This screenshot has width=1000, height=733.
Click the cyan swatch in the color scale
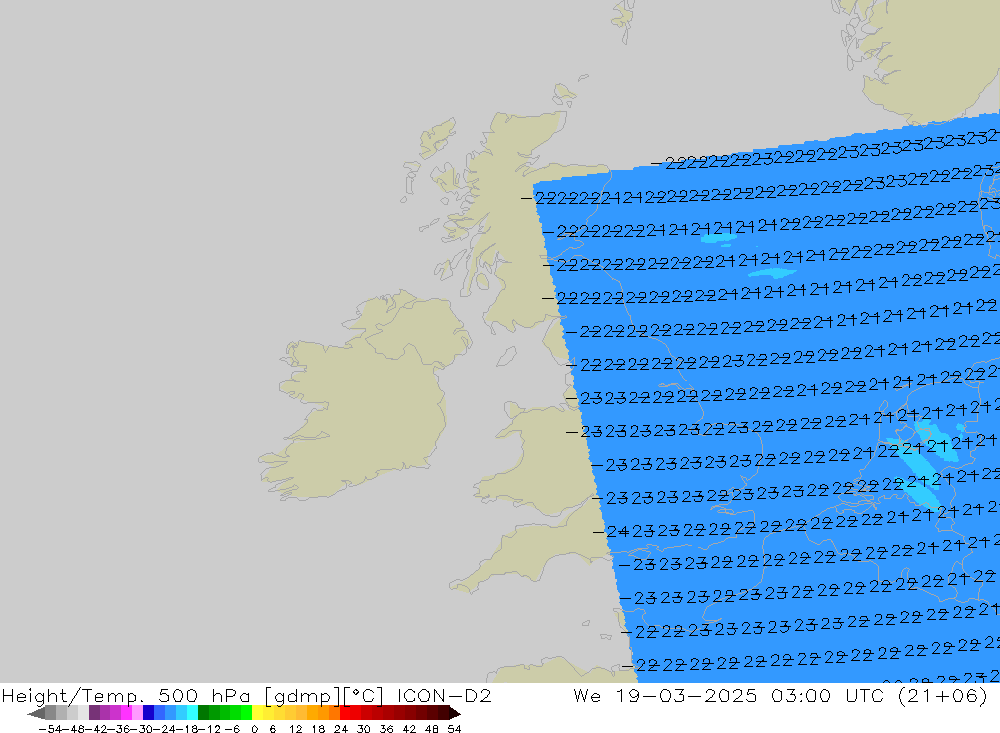pyautogui.click(x=192, y=713)
